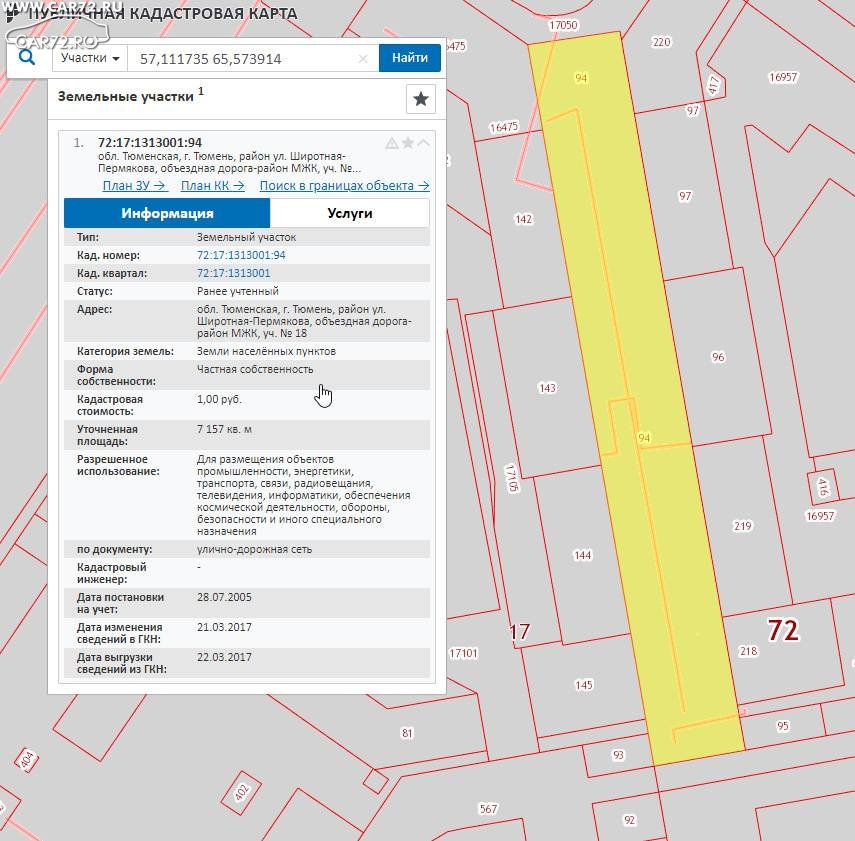Open the План ЗУ link
This screenshot has height=841, width=855.
tap(135, 186)
